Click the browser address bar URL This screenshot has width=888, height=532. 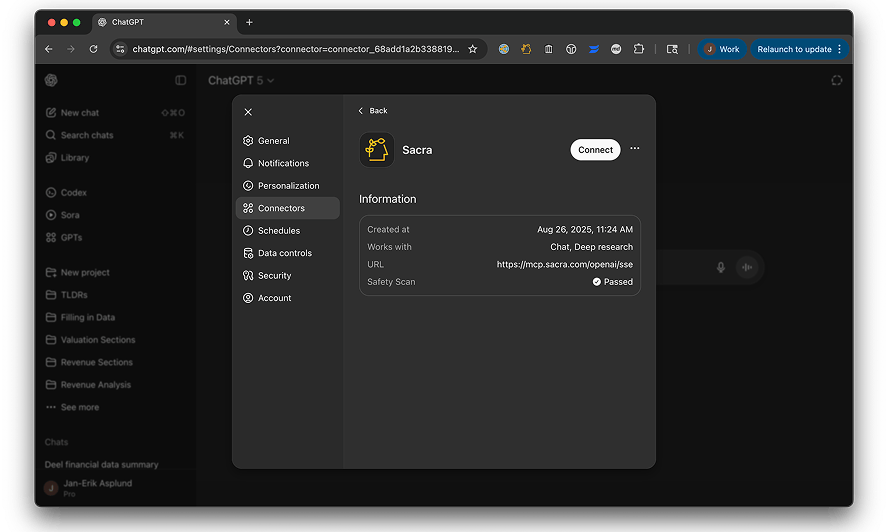click(296, 49)
